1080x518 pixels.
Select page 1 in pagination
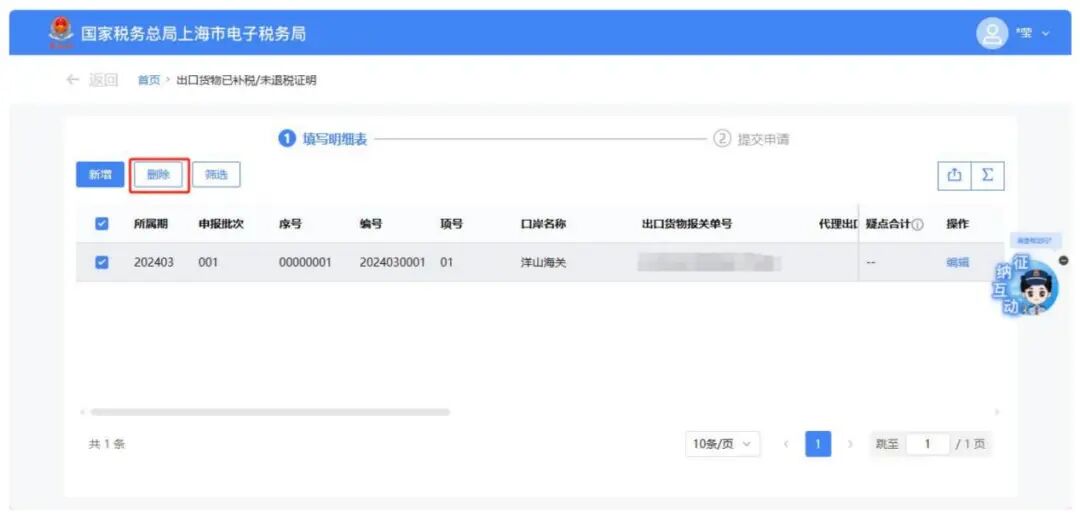(818, 444)
